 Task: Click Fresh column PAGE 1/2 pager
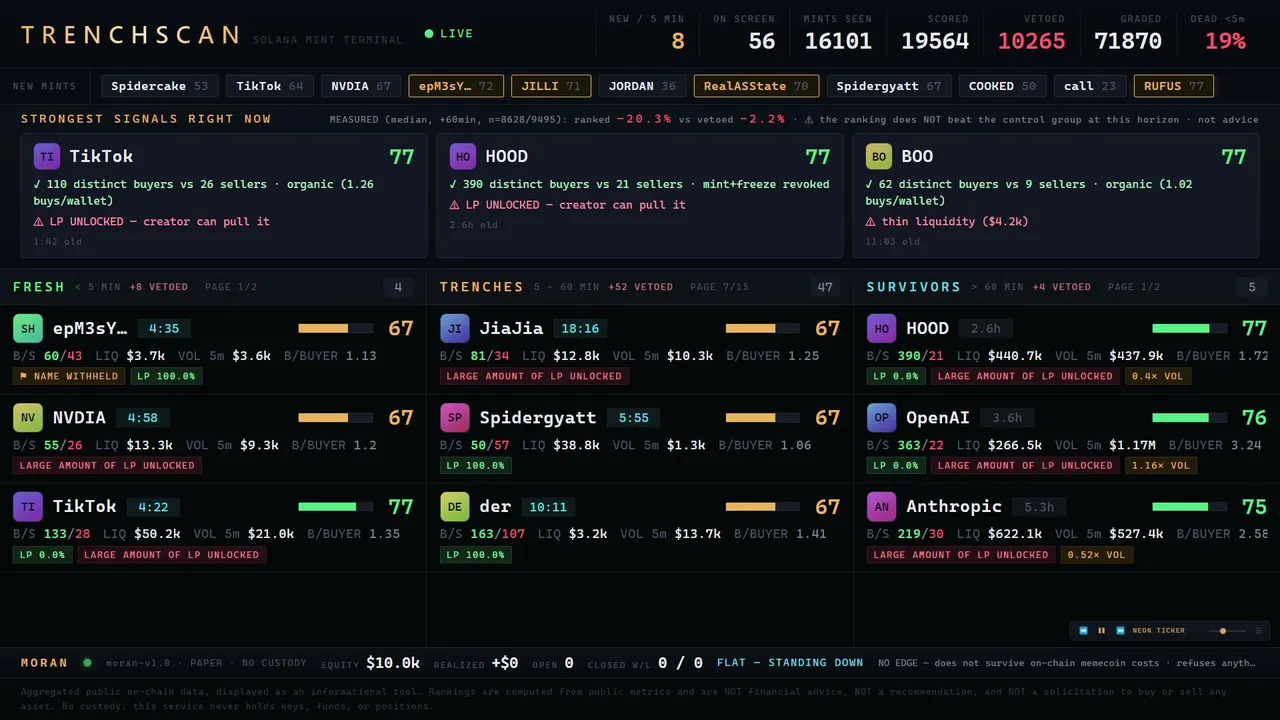231,287
